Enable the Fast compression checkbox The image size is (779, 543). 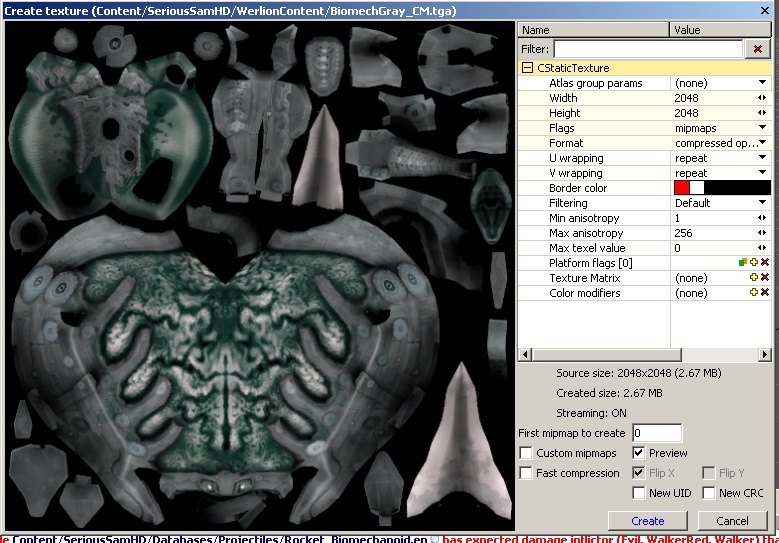(526, 473)
